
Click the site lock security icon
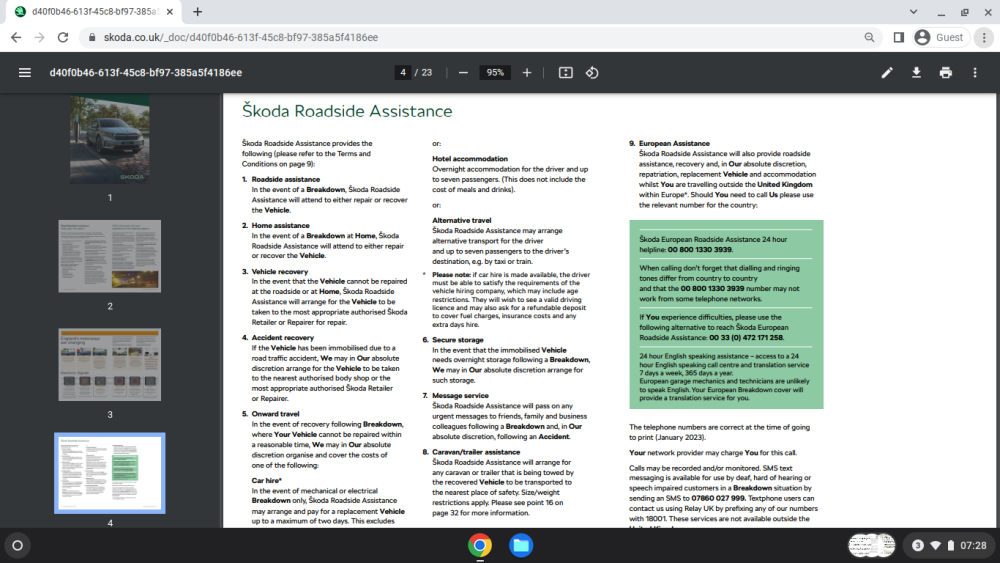[x=92, y=38]
